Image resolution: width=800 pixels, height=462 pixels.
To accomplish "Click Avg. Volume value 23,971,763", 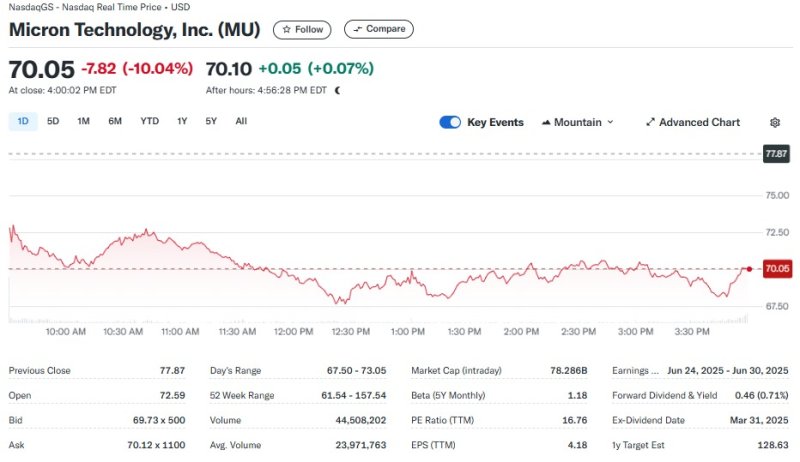I will pos(361,445).
